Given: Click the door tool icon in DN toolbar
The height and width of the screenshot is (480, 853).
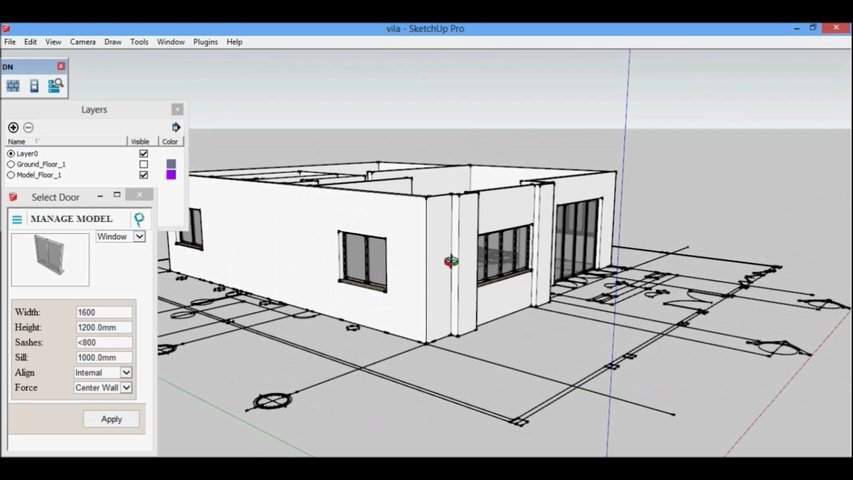Looking at the screenshot, I should (x=34, y=86).
